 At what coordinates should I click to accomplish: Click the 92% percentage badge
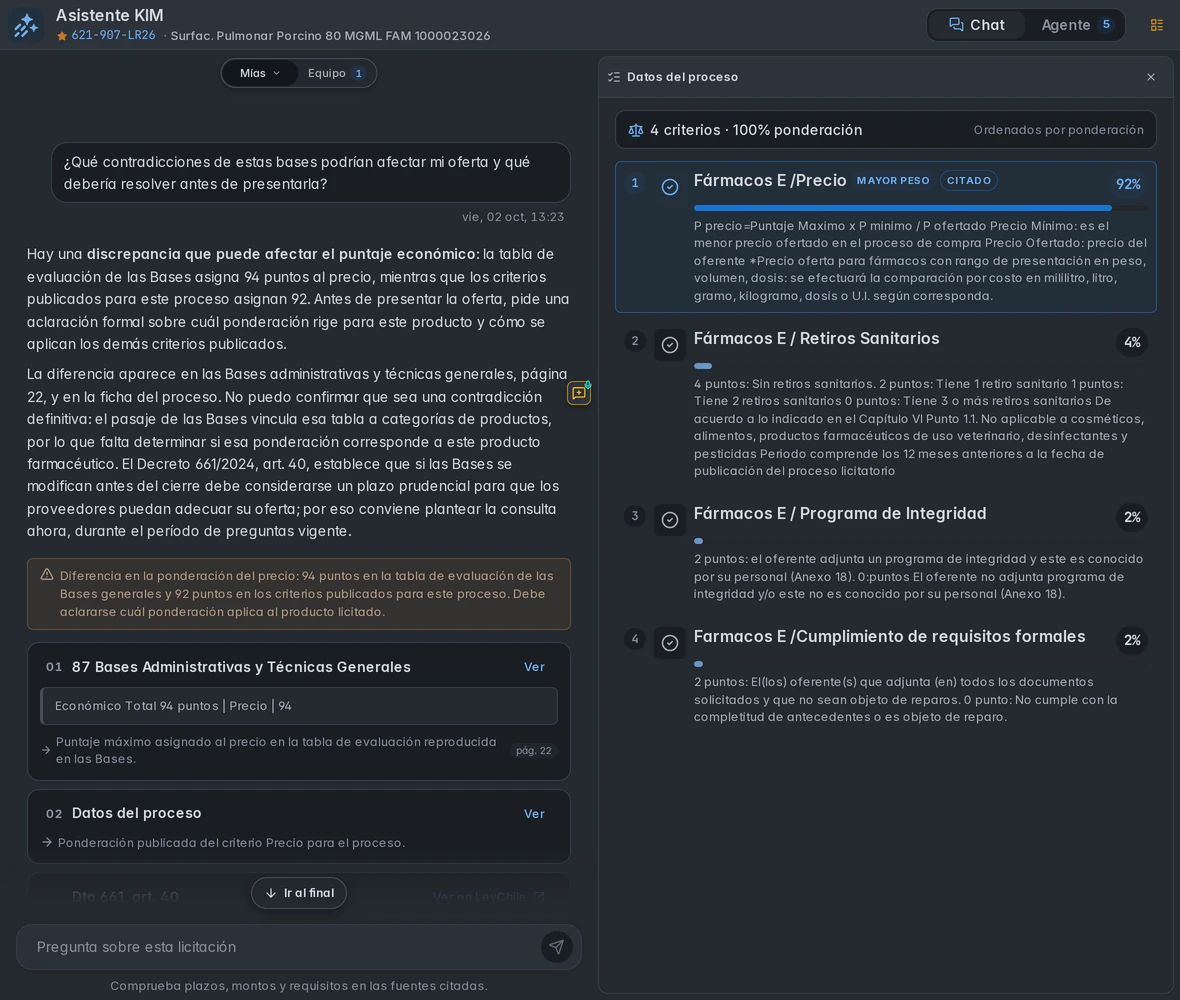click(1128, 184)
